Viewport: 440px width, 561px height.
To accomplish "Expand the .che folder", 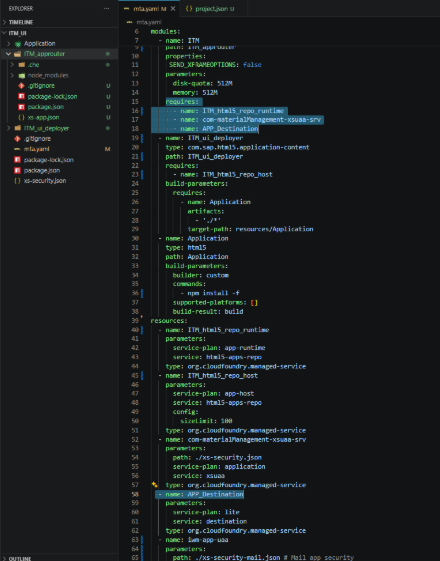I will (x=12, y=65).
